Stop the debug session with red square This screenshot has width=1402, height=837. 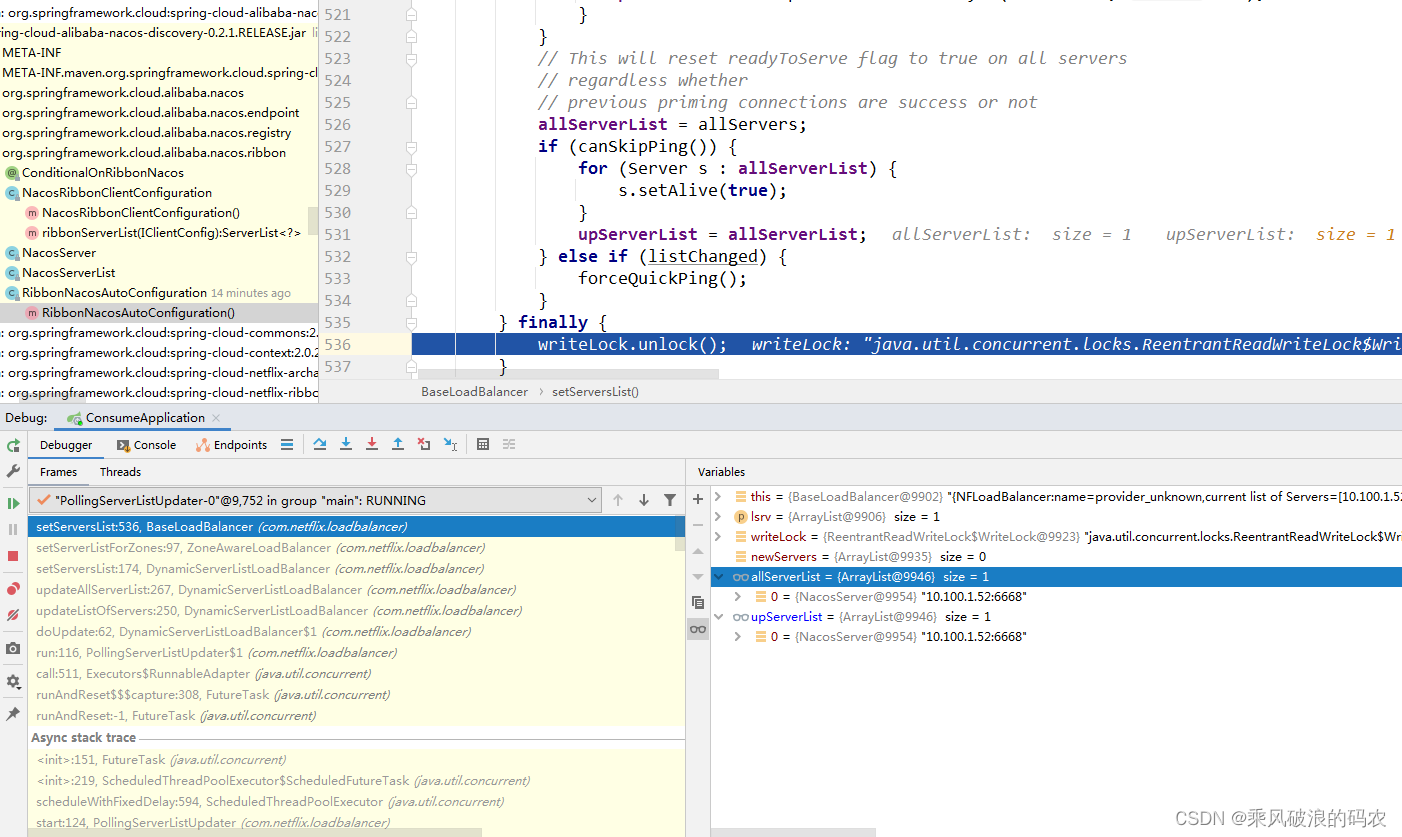(13, 556)
